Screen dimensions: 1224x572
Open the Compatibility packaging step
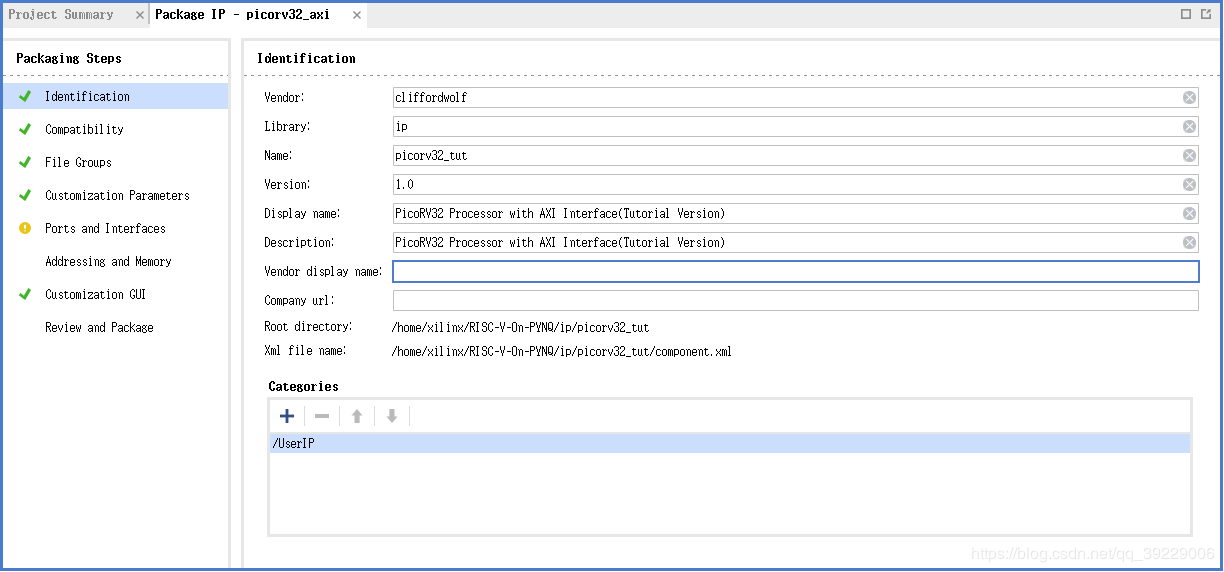84,130
